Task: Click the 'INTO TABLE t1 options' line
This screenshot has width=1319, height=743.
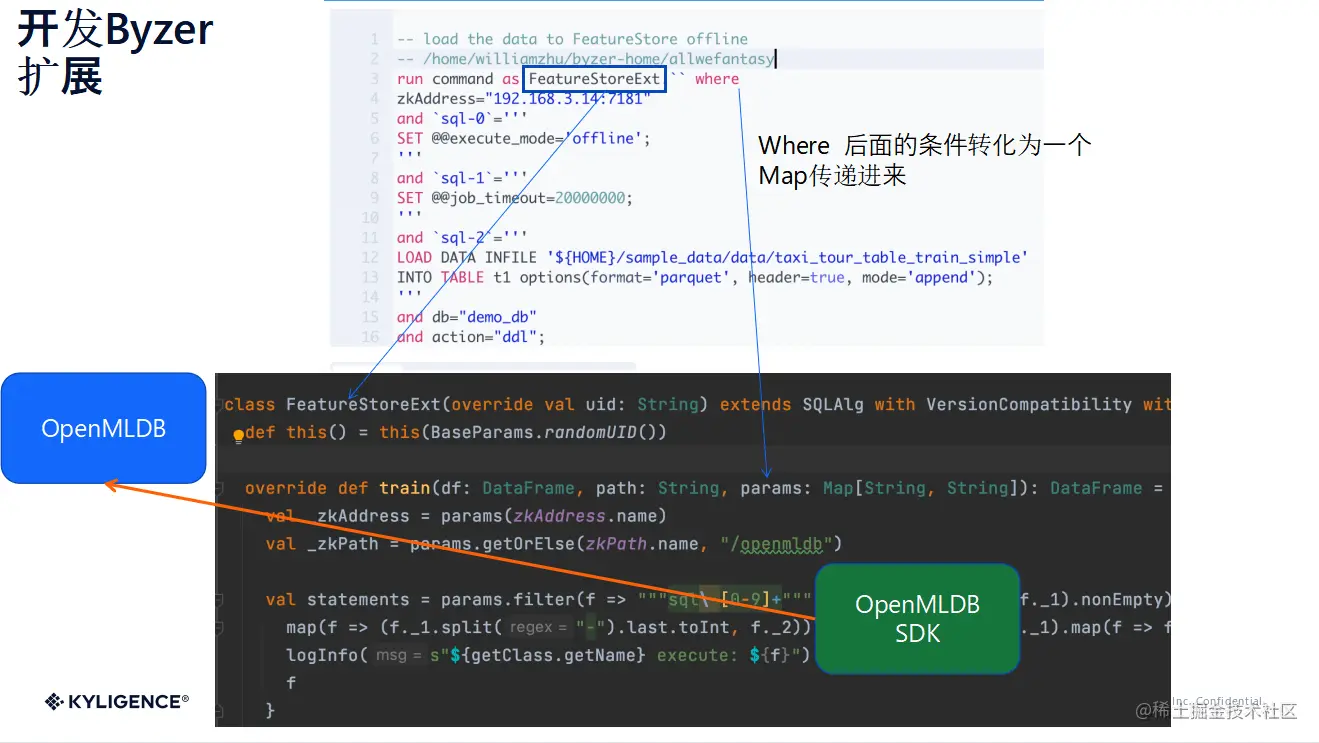Action: click(x=695, y=277)
